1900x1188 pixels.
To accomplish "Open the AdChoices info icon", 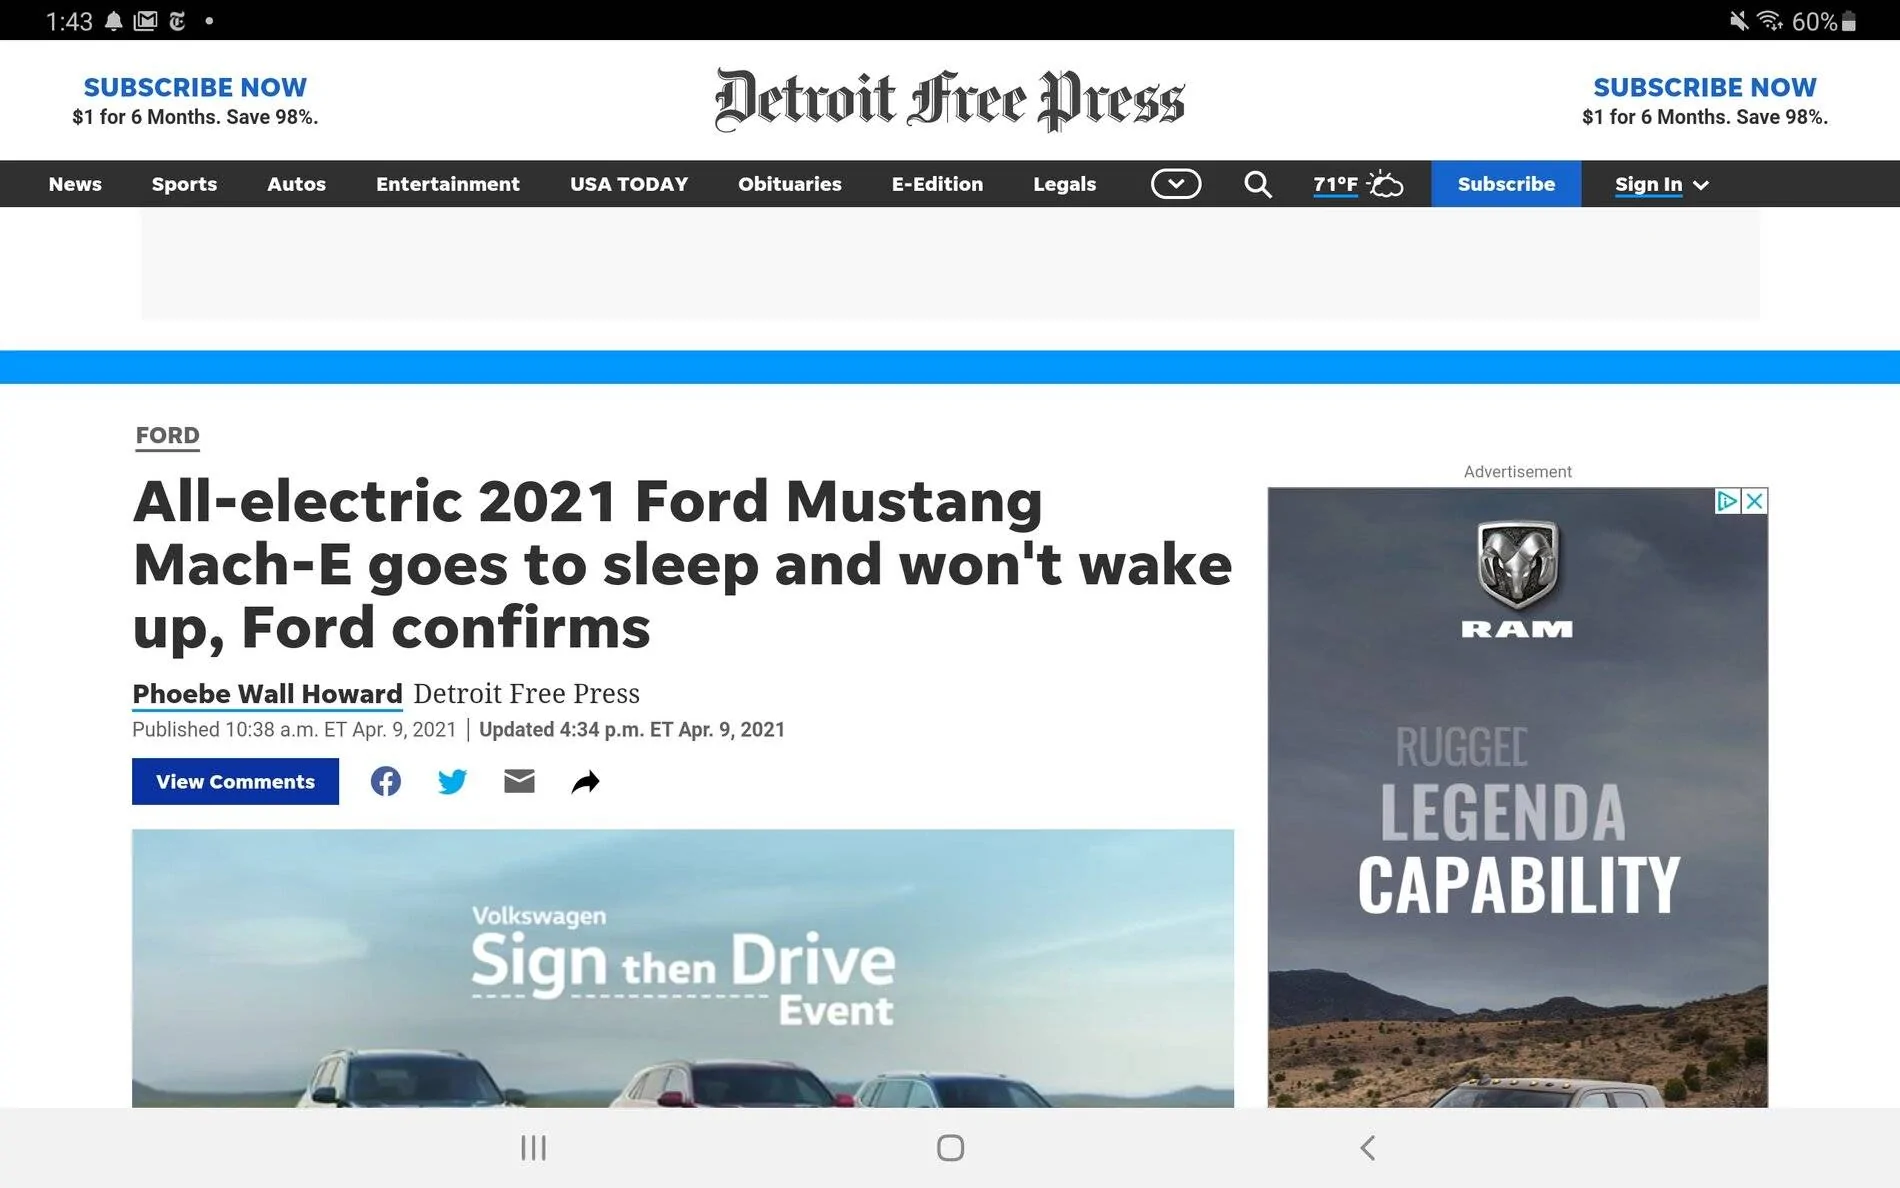I will pos(1727,501).
